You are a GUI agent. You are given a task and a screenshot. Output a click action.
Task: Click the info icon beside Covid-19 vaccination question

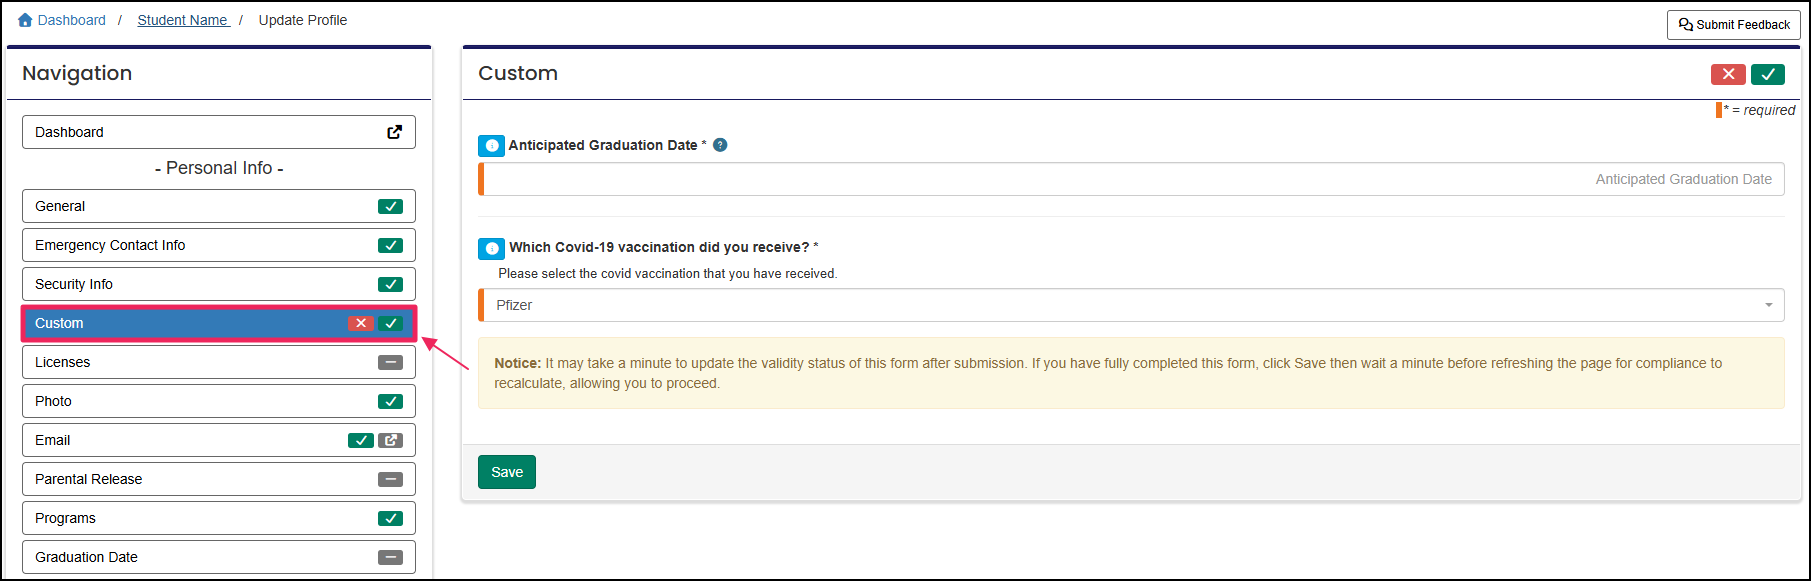pos(491,248)
